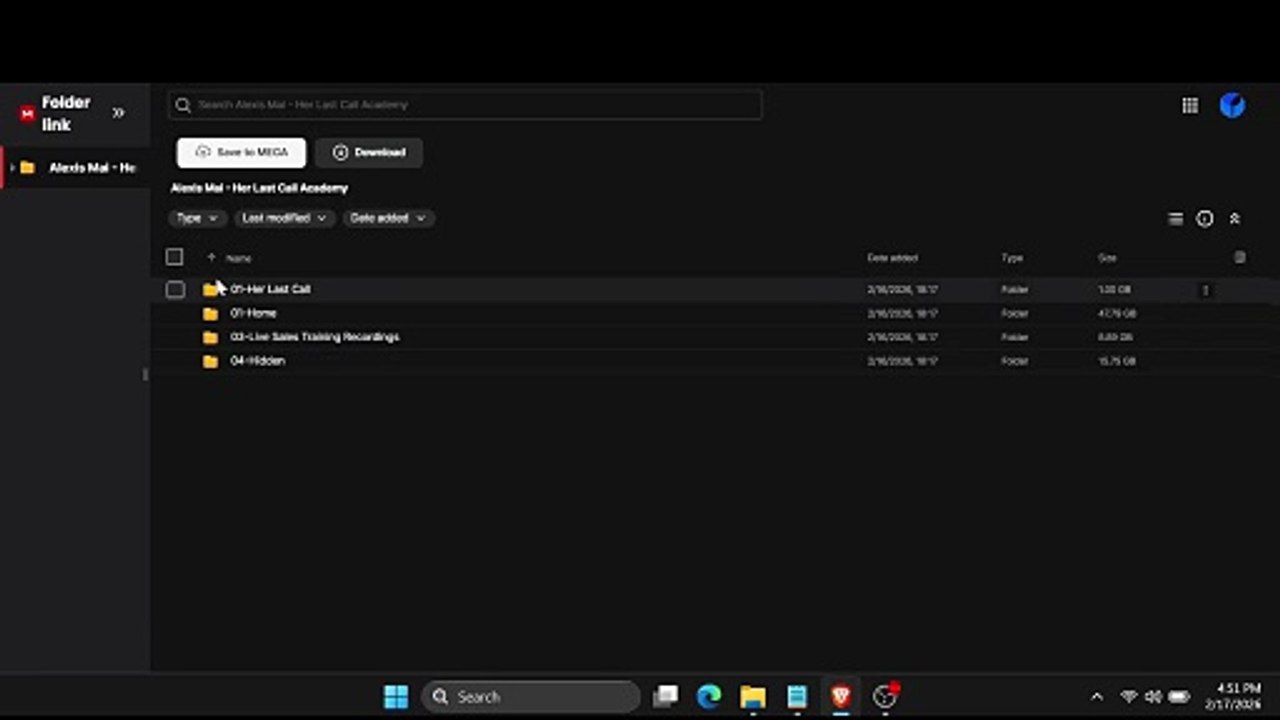The height and width of the screenshot is (720, 1280).
Task: Open the Last modified filter dropdown
Action: (x=284, y=218)
